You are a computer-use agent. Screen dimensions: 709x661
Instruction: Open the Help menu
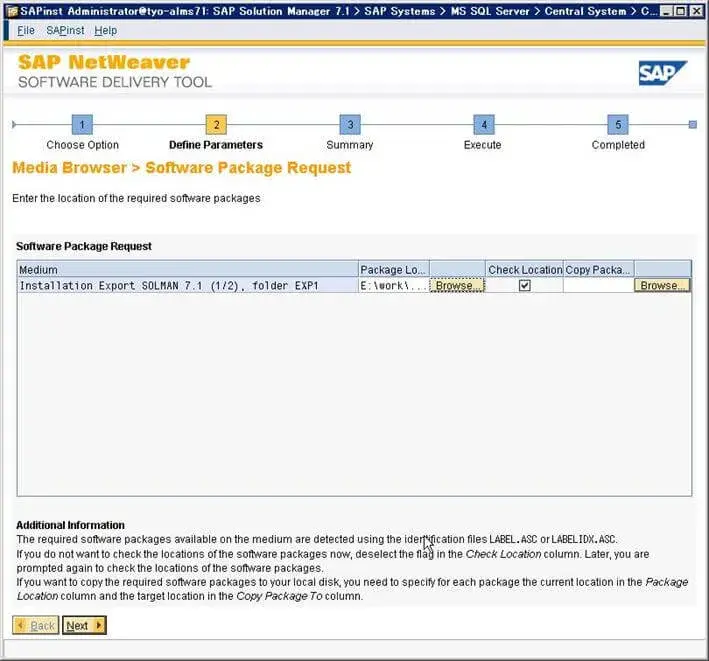105,30
